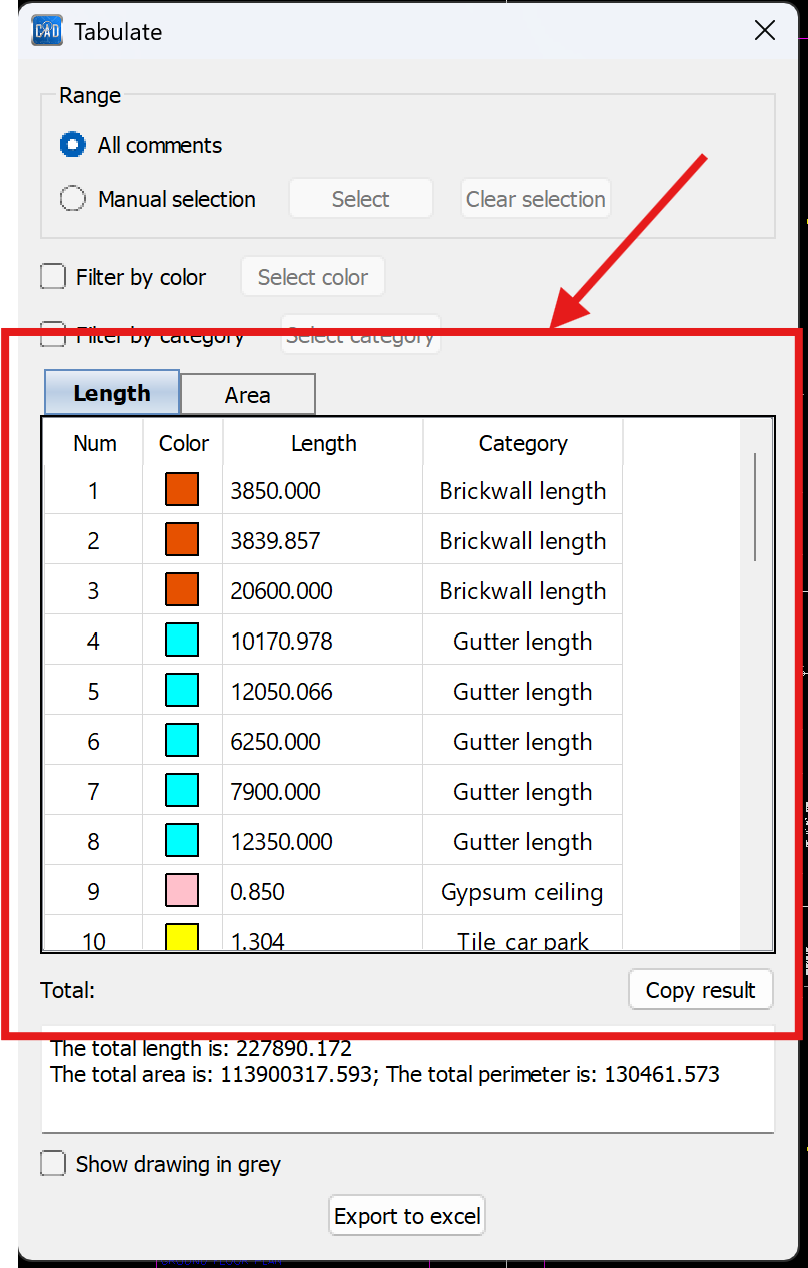
Task: Switch to the Area tab
Action: 248,394
